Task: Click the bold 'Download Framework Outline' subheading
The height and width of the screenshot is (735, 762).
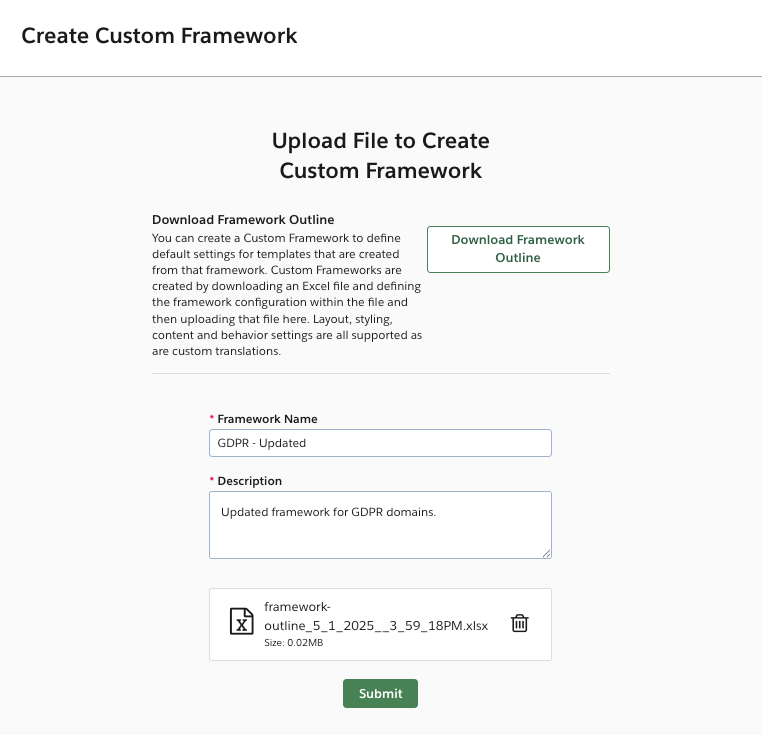Action: pyautogui.click(x=243, y=219)
